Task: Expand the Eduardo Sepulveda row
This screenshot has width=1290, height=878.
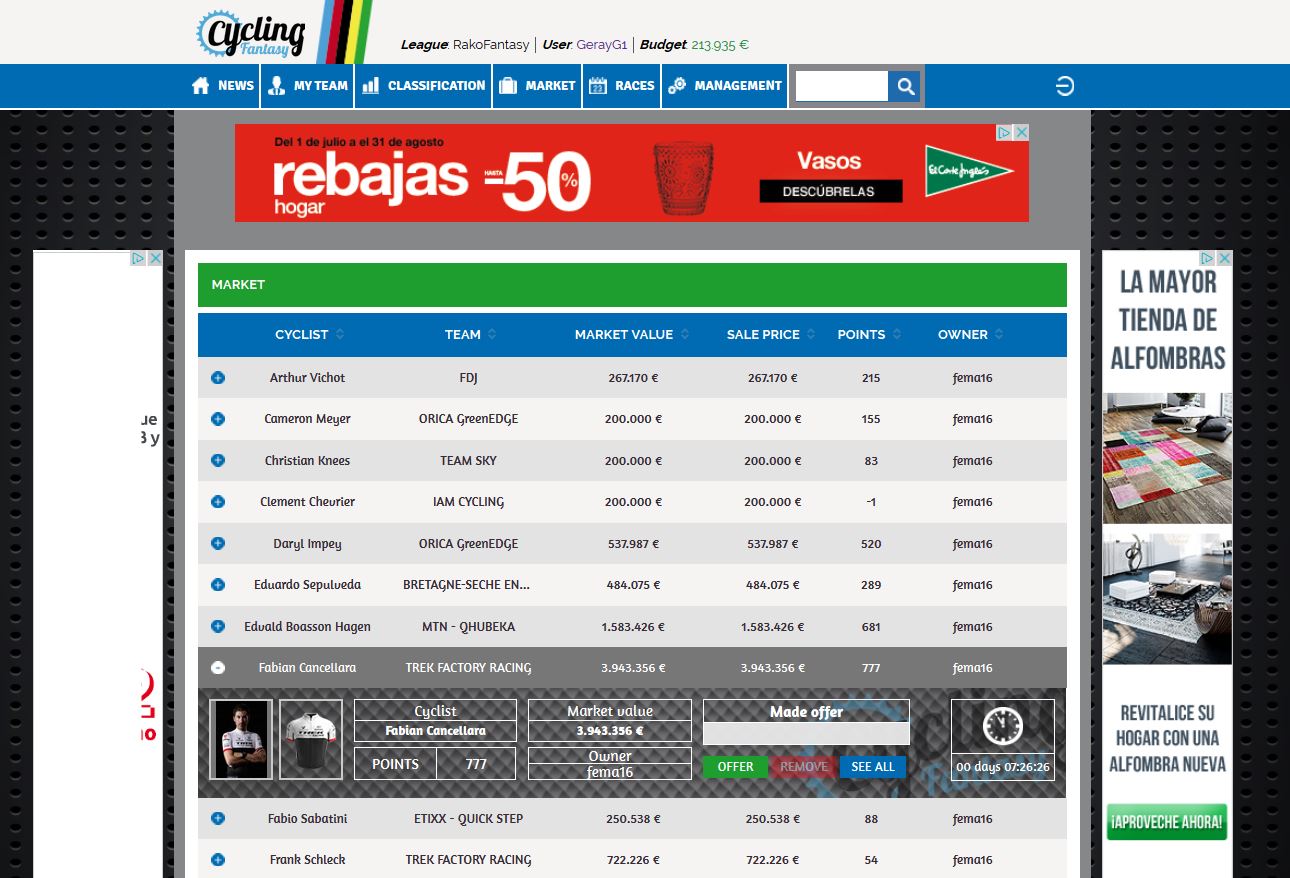Action: pyautogui.click(x=218, y=585)
